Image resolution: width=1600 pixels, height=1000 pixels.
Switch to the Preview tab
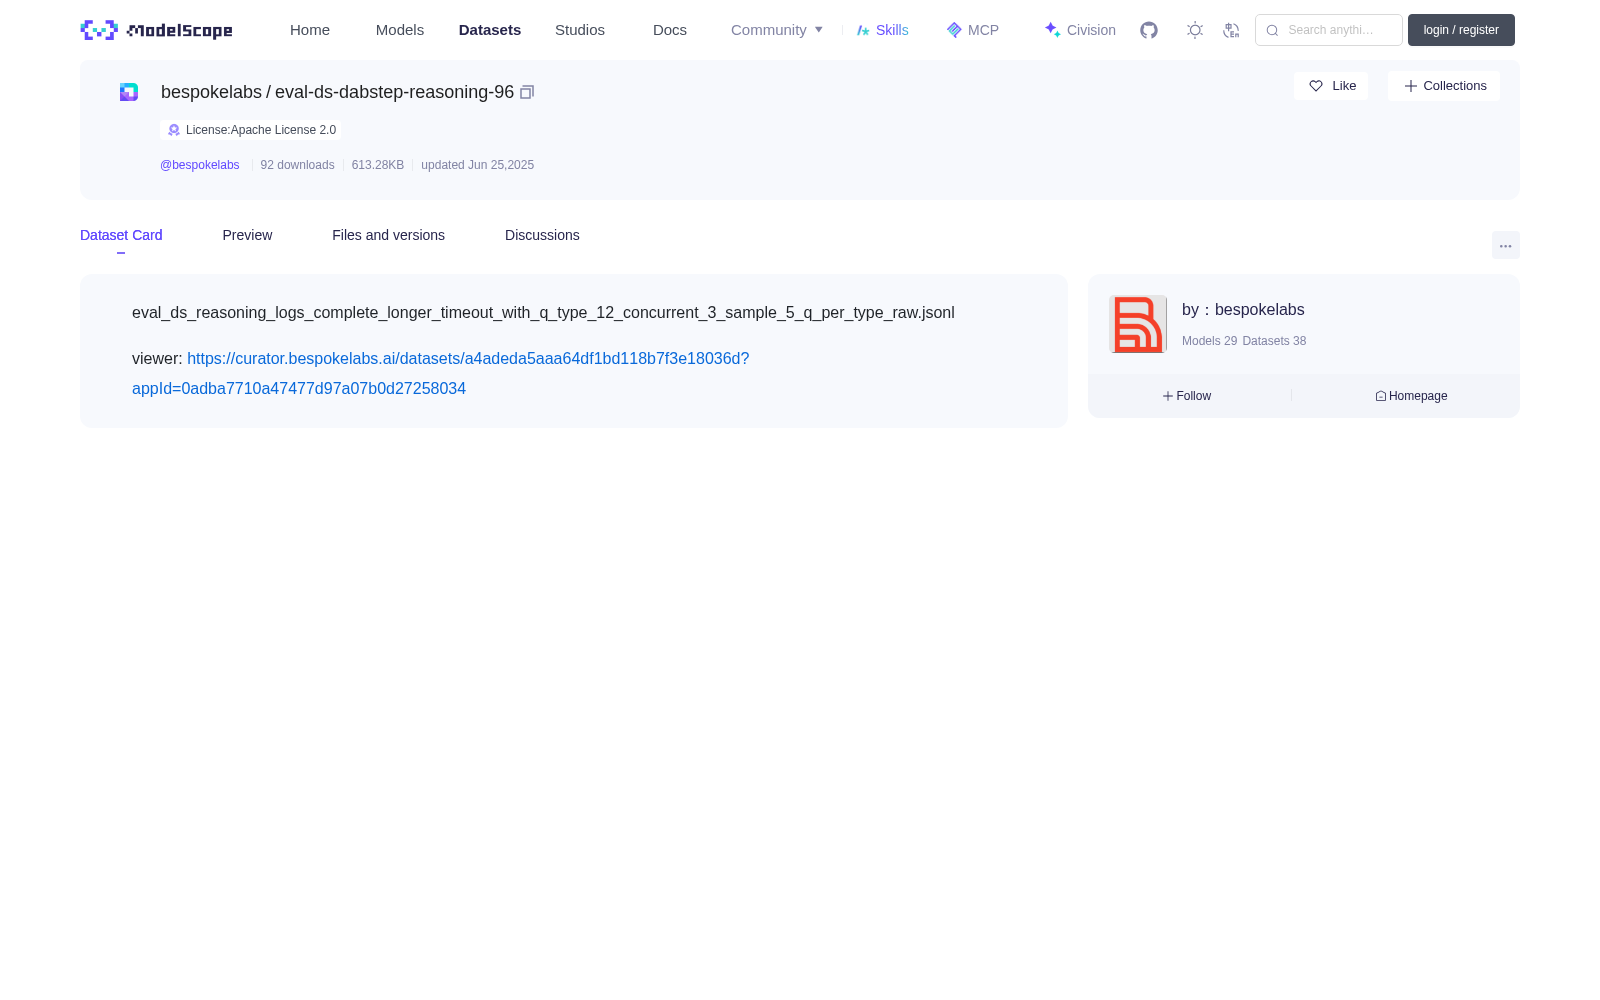pyautogui.click(x=247, y=235)
